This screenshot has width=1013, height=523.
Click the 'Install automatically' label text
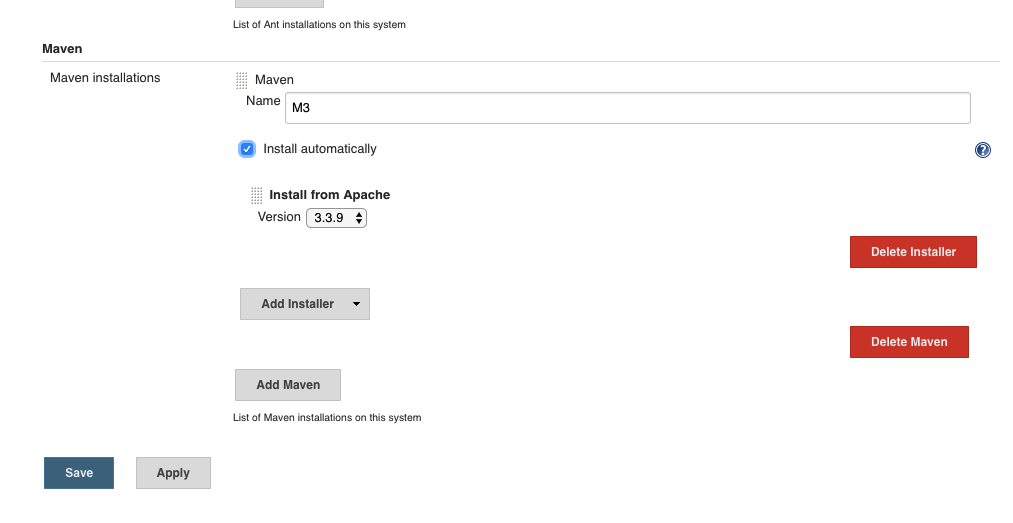tap(320, 149)
